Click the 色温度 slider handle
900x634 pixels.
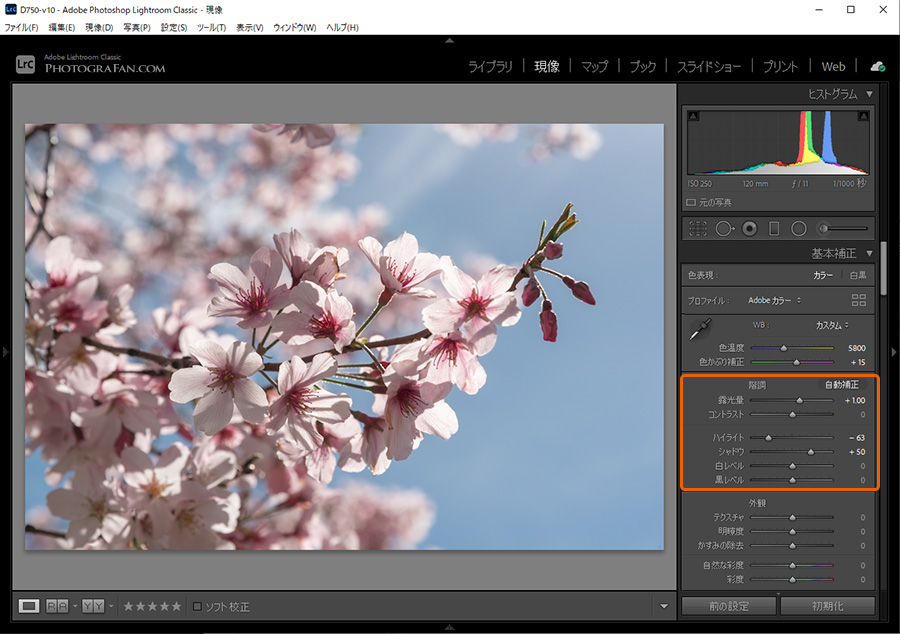pyautogui.click(x=783, y=348)
